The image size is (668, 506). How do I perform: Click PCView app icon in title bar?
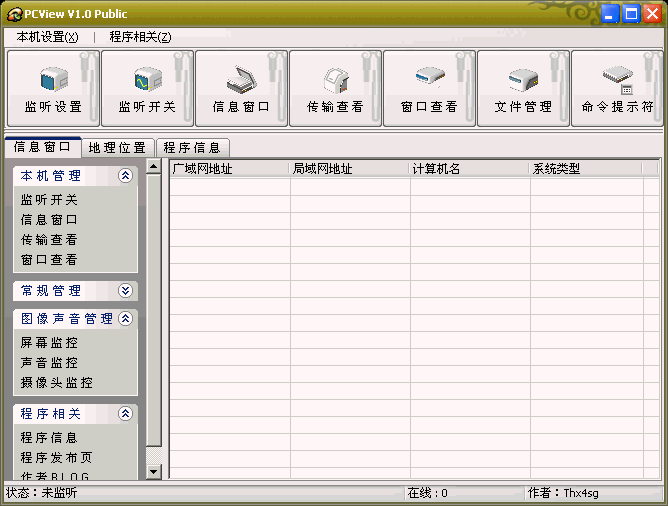click(x=14, y=14)
